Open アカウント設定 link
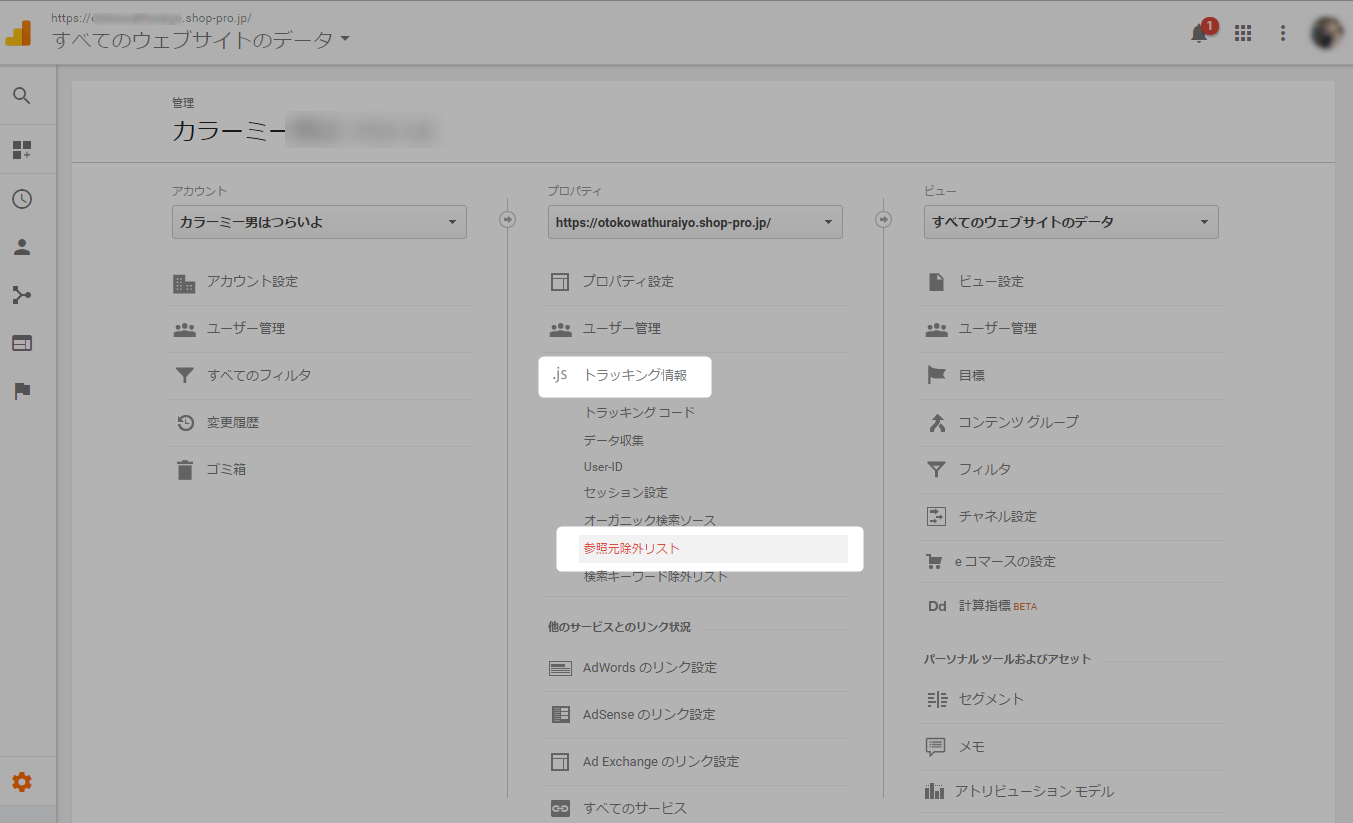Viewport: 1353px width, 823px height. pyautogui.click(x=252, y=282)
